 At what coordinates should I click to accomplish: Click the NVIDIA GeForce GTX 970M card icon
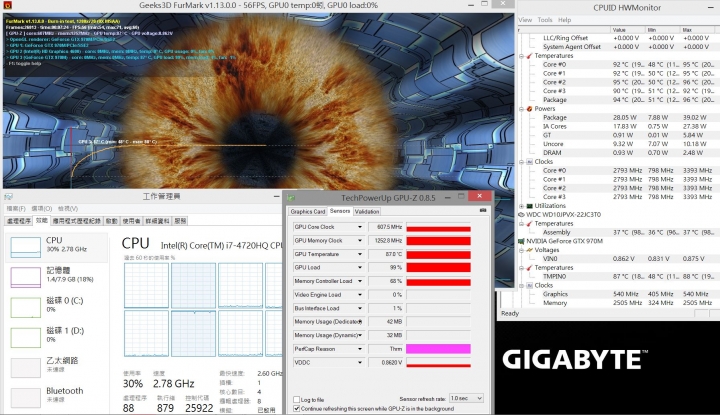521,241
